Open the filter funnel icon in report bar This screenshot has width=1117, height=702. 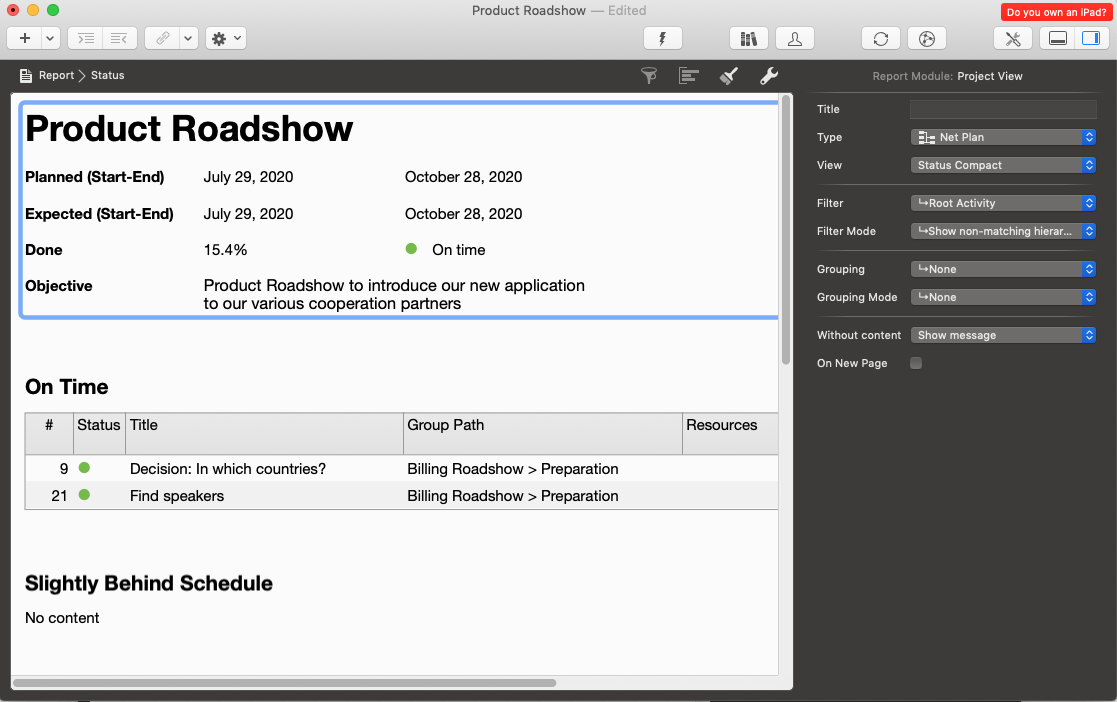click(649, 76)
